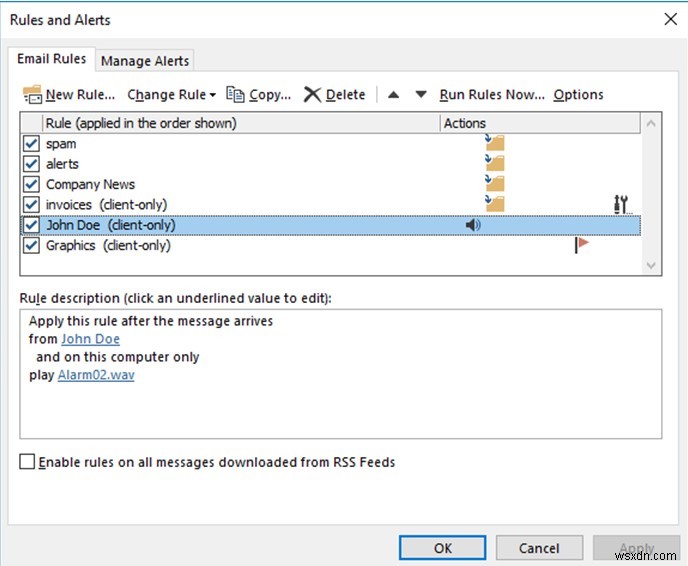Image resolution: width=688 pixels, height=566 pixels.
Task: Click the tools icon in invoices row
Action: [x=621, y=204]
